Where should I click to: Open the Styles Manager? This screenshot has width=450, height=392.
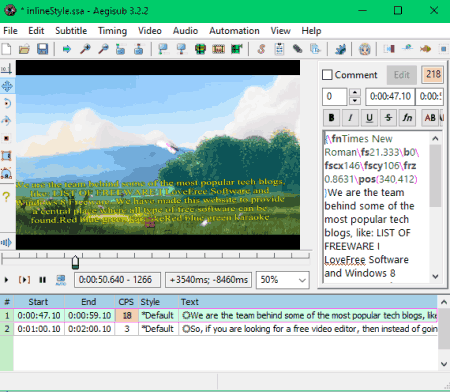[261, 49]
